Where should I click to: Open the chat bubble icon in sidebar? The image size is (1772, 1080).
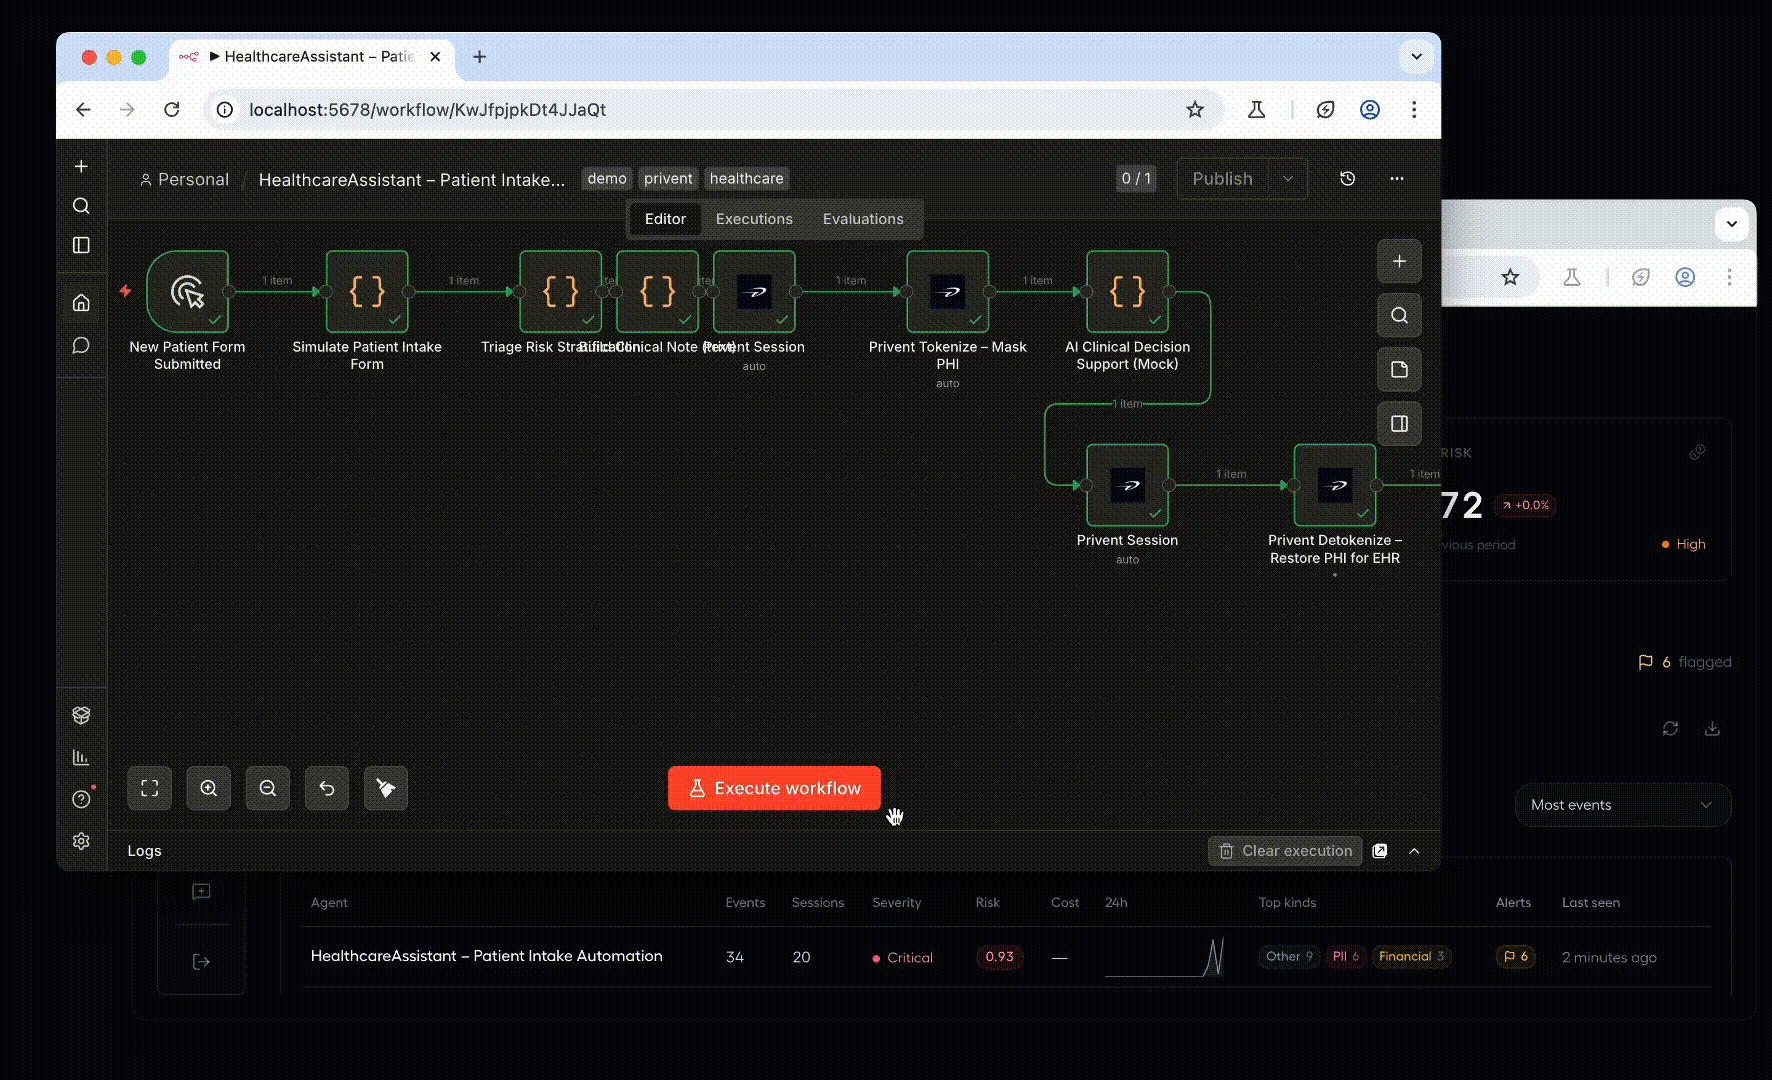click(82, 345)
